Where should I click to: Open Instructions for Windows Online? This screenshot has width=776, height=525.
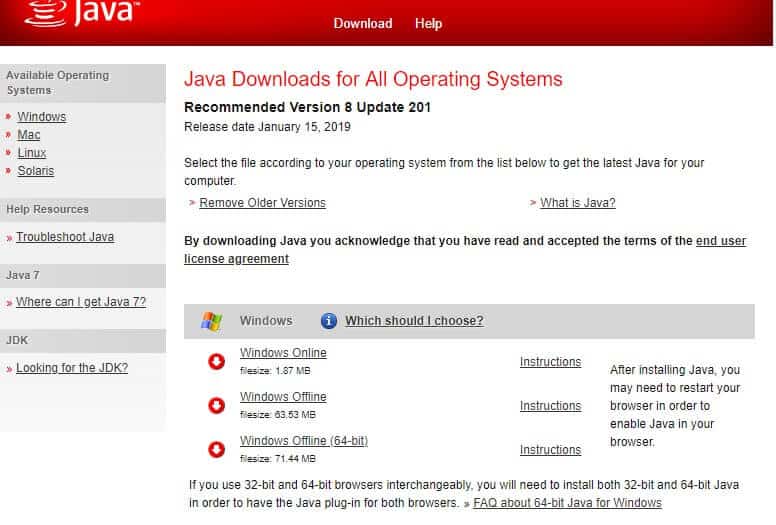[550, 362]
